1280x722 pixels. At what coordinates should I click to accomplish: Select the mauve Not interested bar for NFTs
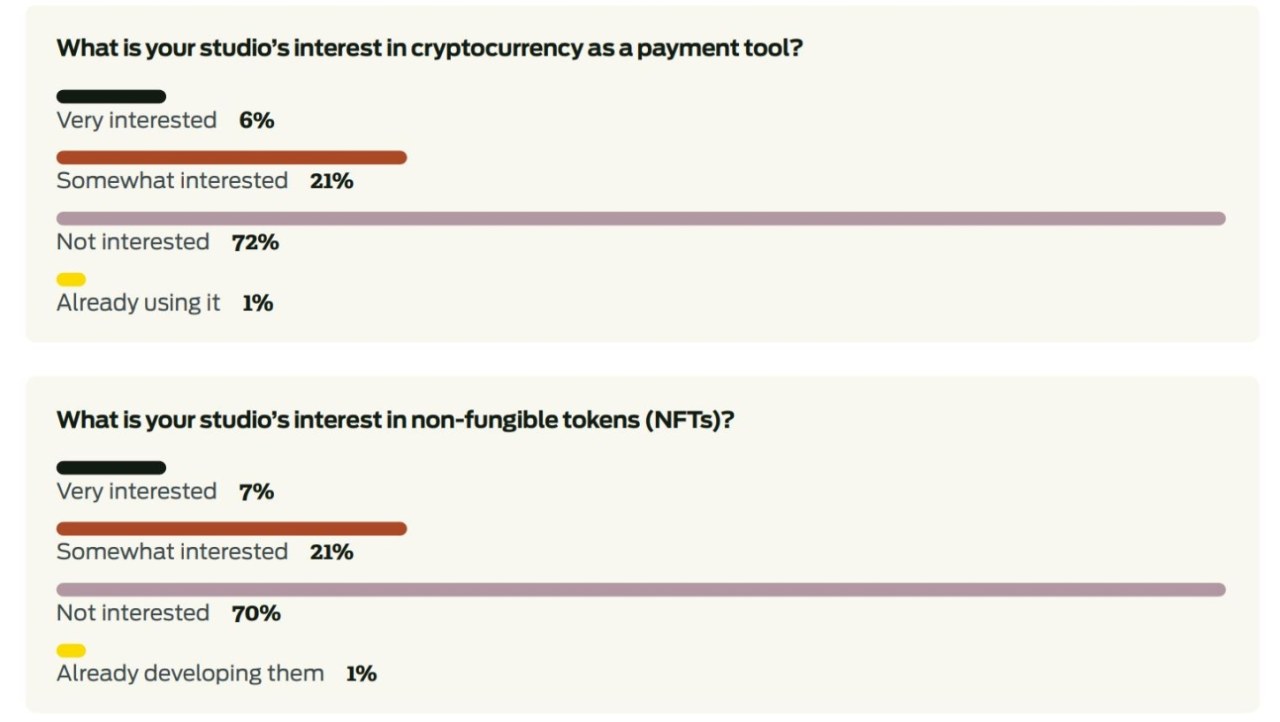click(641, 590)
